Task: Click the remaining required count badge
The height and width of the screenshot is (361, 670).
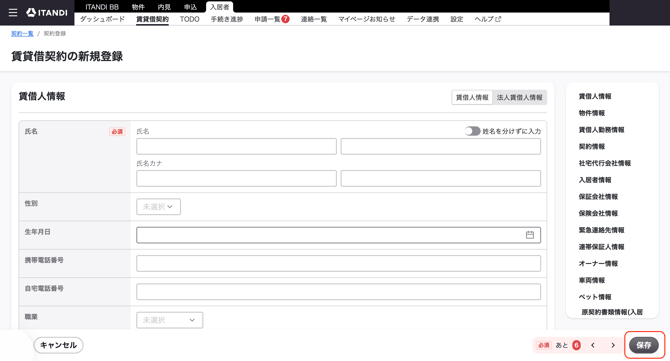Action: point(576,345)
